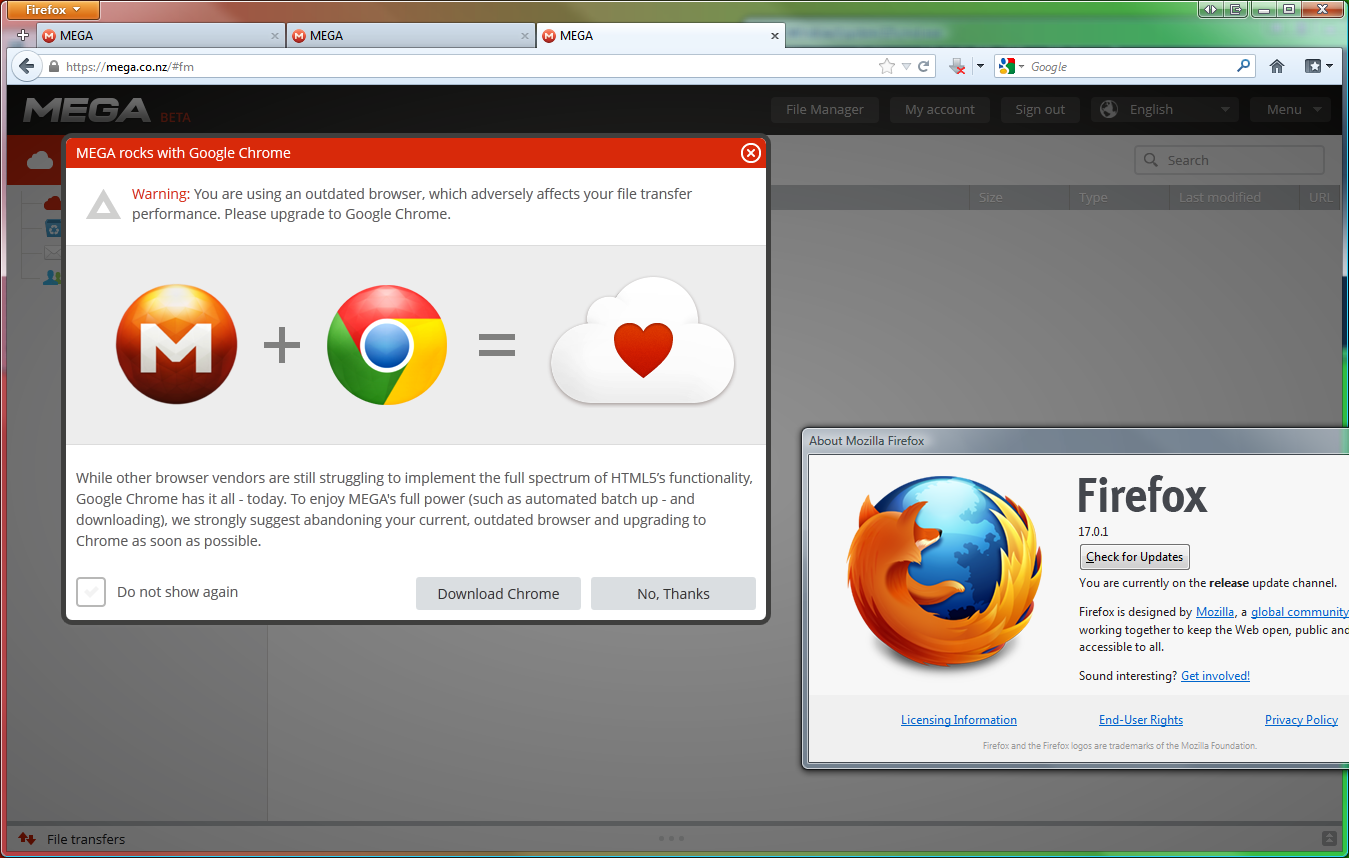Screen dimensions: 1349x858
Task: Open the orange Firefox application menu
Action: click(x=54, y=10)
